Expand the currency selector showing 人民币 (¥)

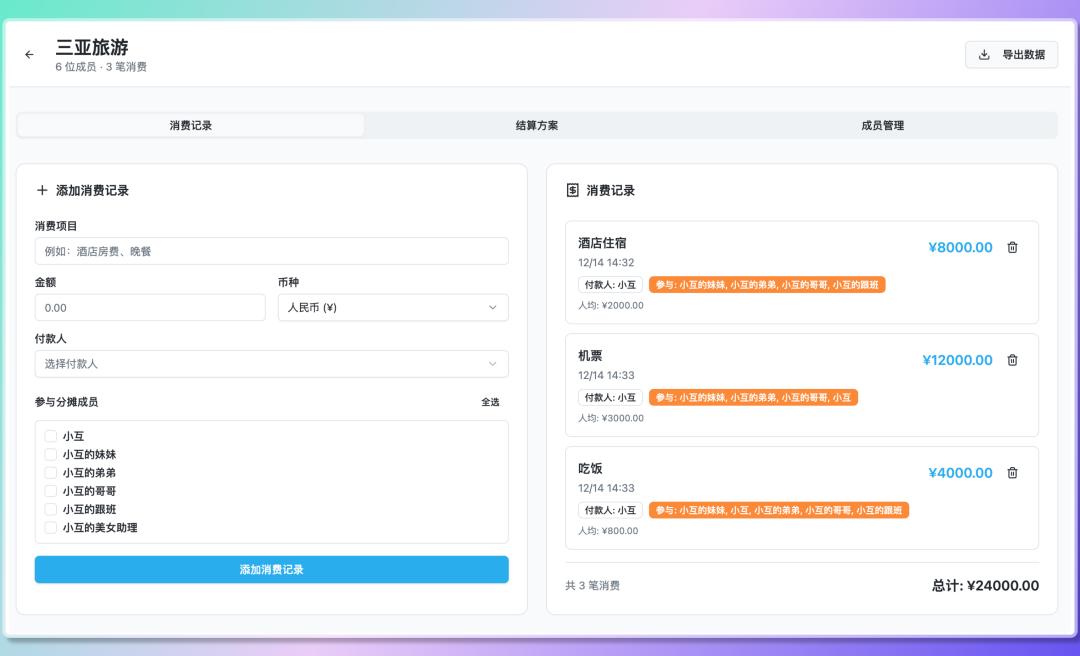392,307
